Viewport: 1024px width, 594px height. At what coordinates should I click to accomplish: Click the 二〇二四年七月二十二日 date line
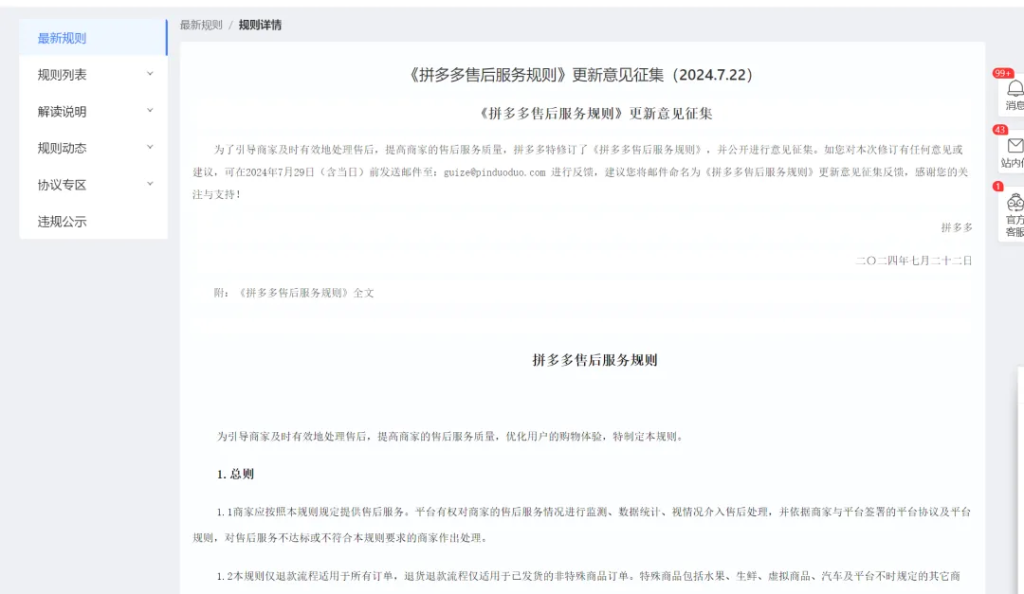tap(914, 260)
